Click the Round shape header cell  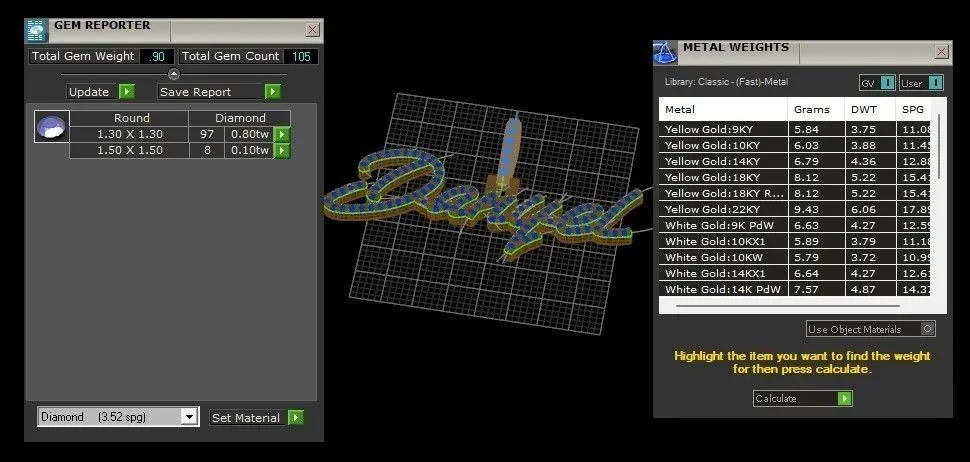pos(129,118)
